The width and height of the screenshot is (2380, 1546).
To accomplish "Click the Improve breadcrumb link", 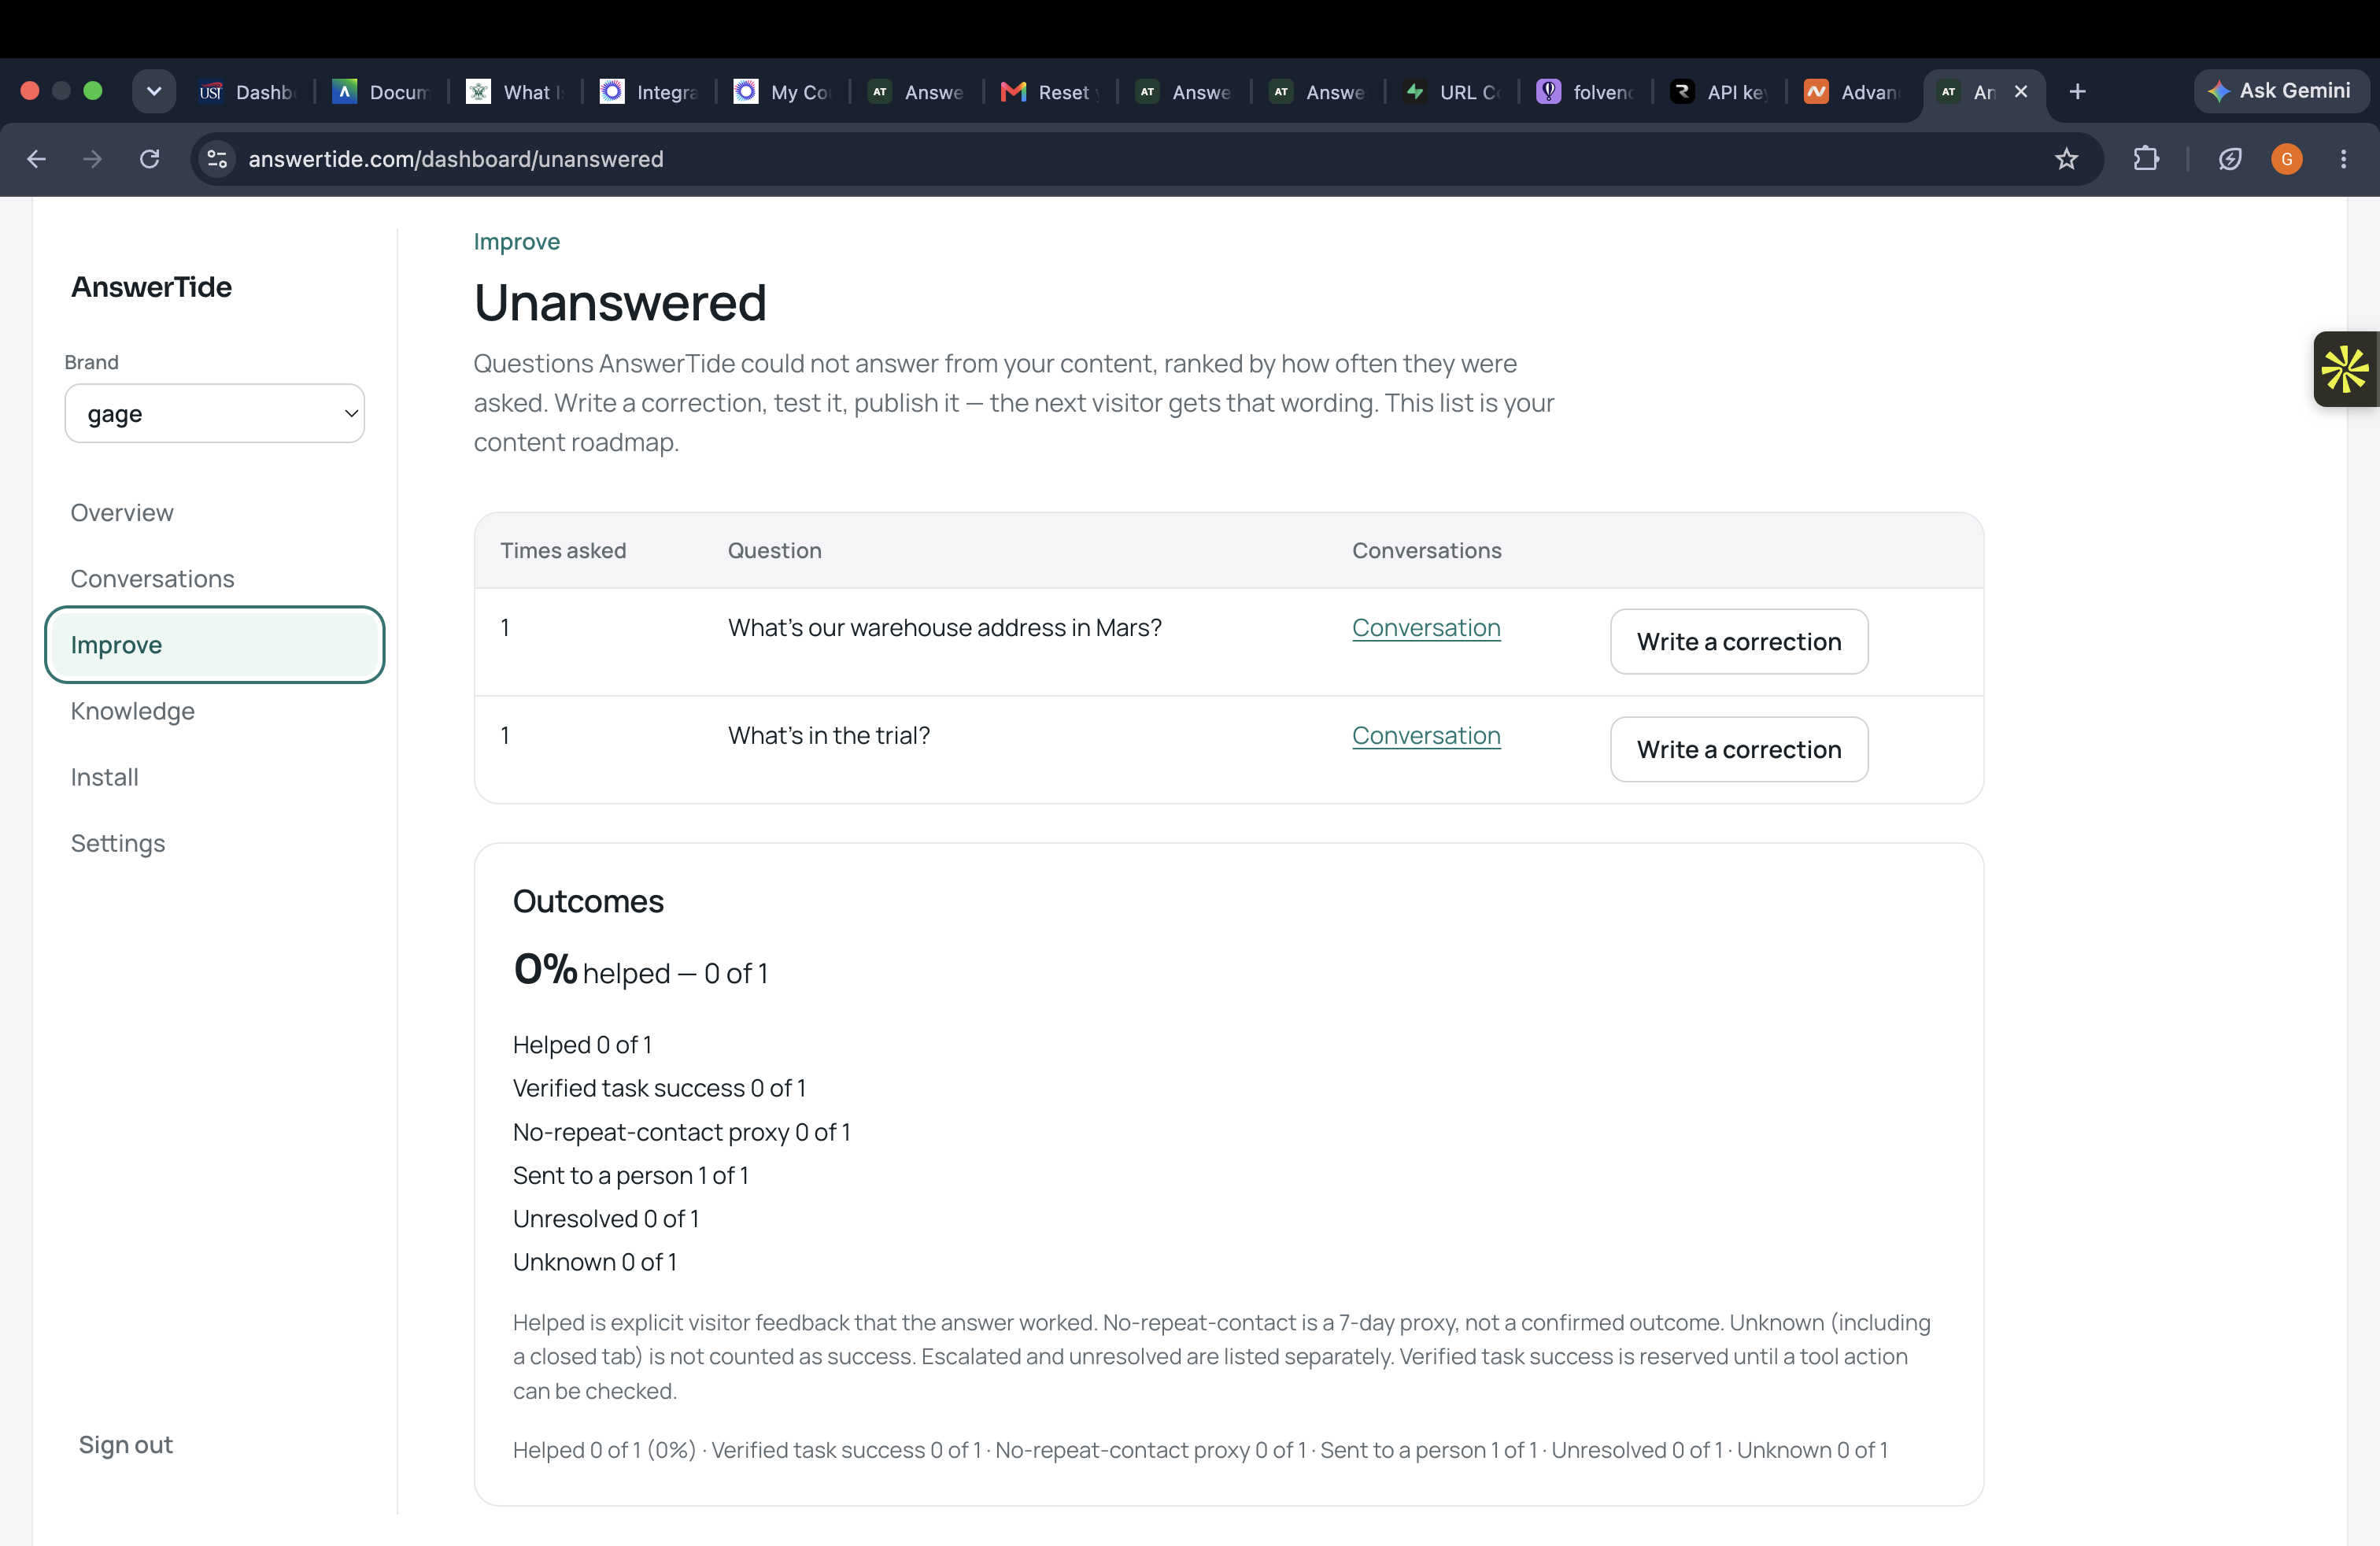I will (x=516, y=242).
